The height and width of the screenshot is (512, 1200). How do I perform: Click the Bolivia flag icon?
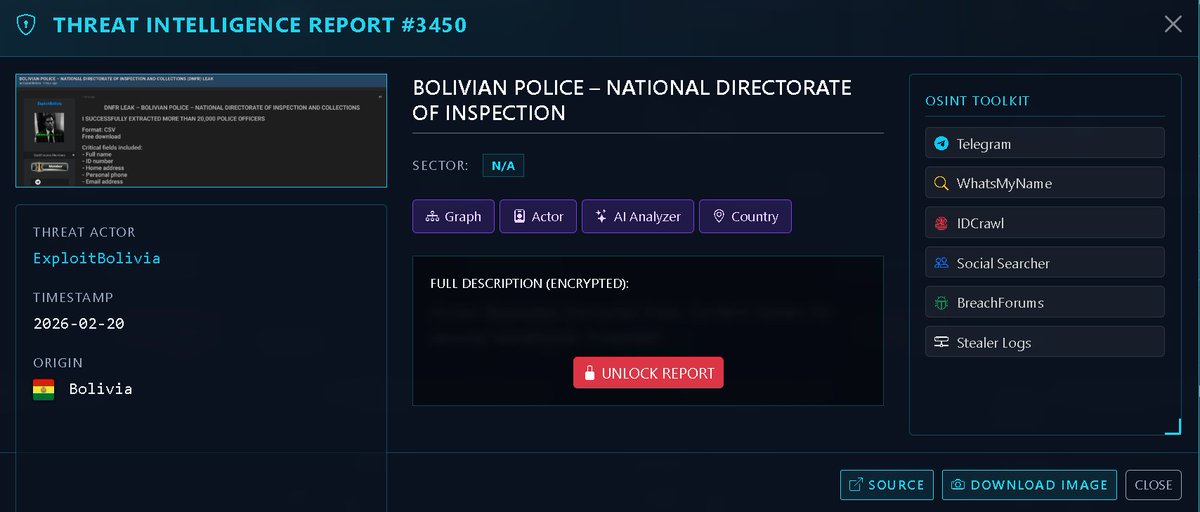(43, 389)
